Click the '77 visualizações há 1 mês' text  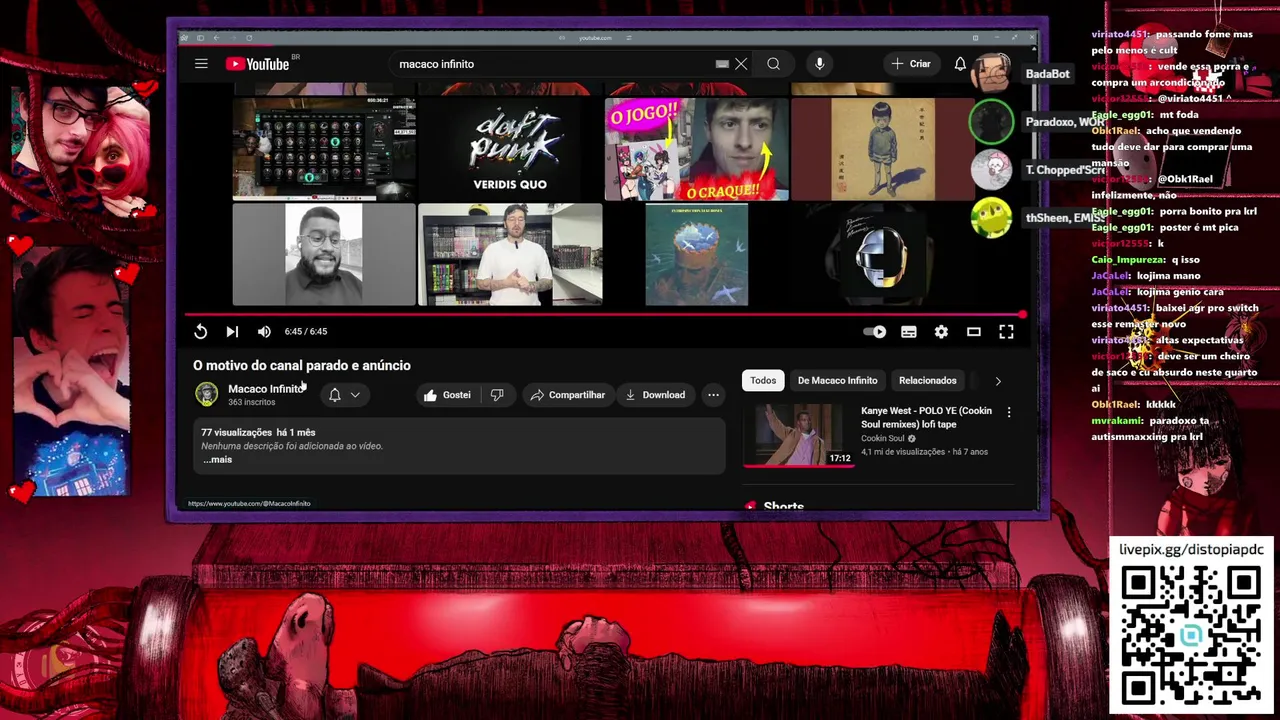[x=258, y=433]
